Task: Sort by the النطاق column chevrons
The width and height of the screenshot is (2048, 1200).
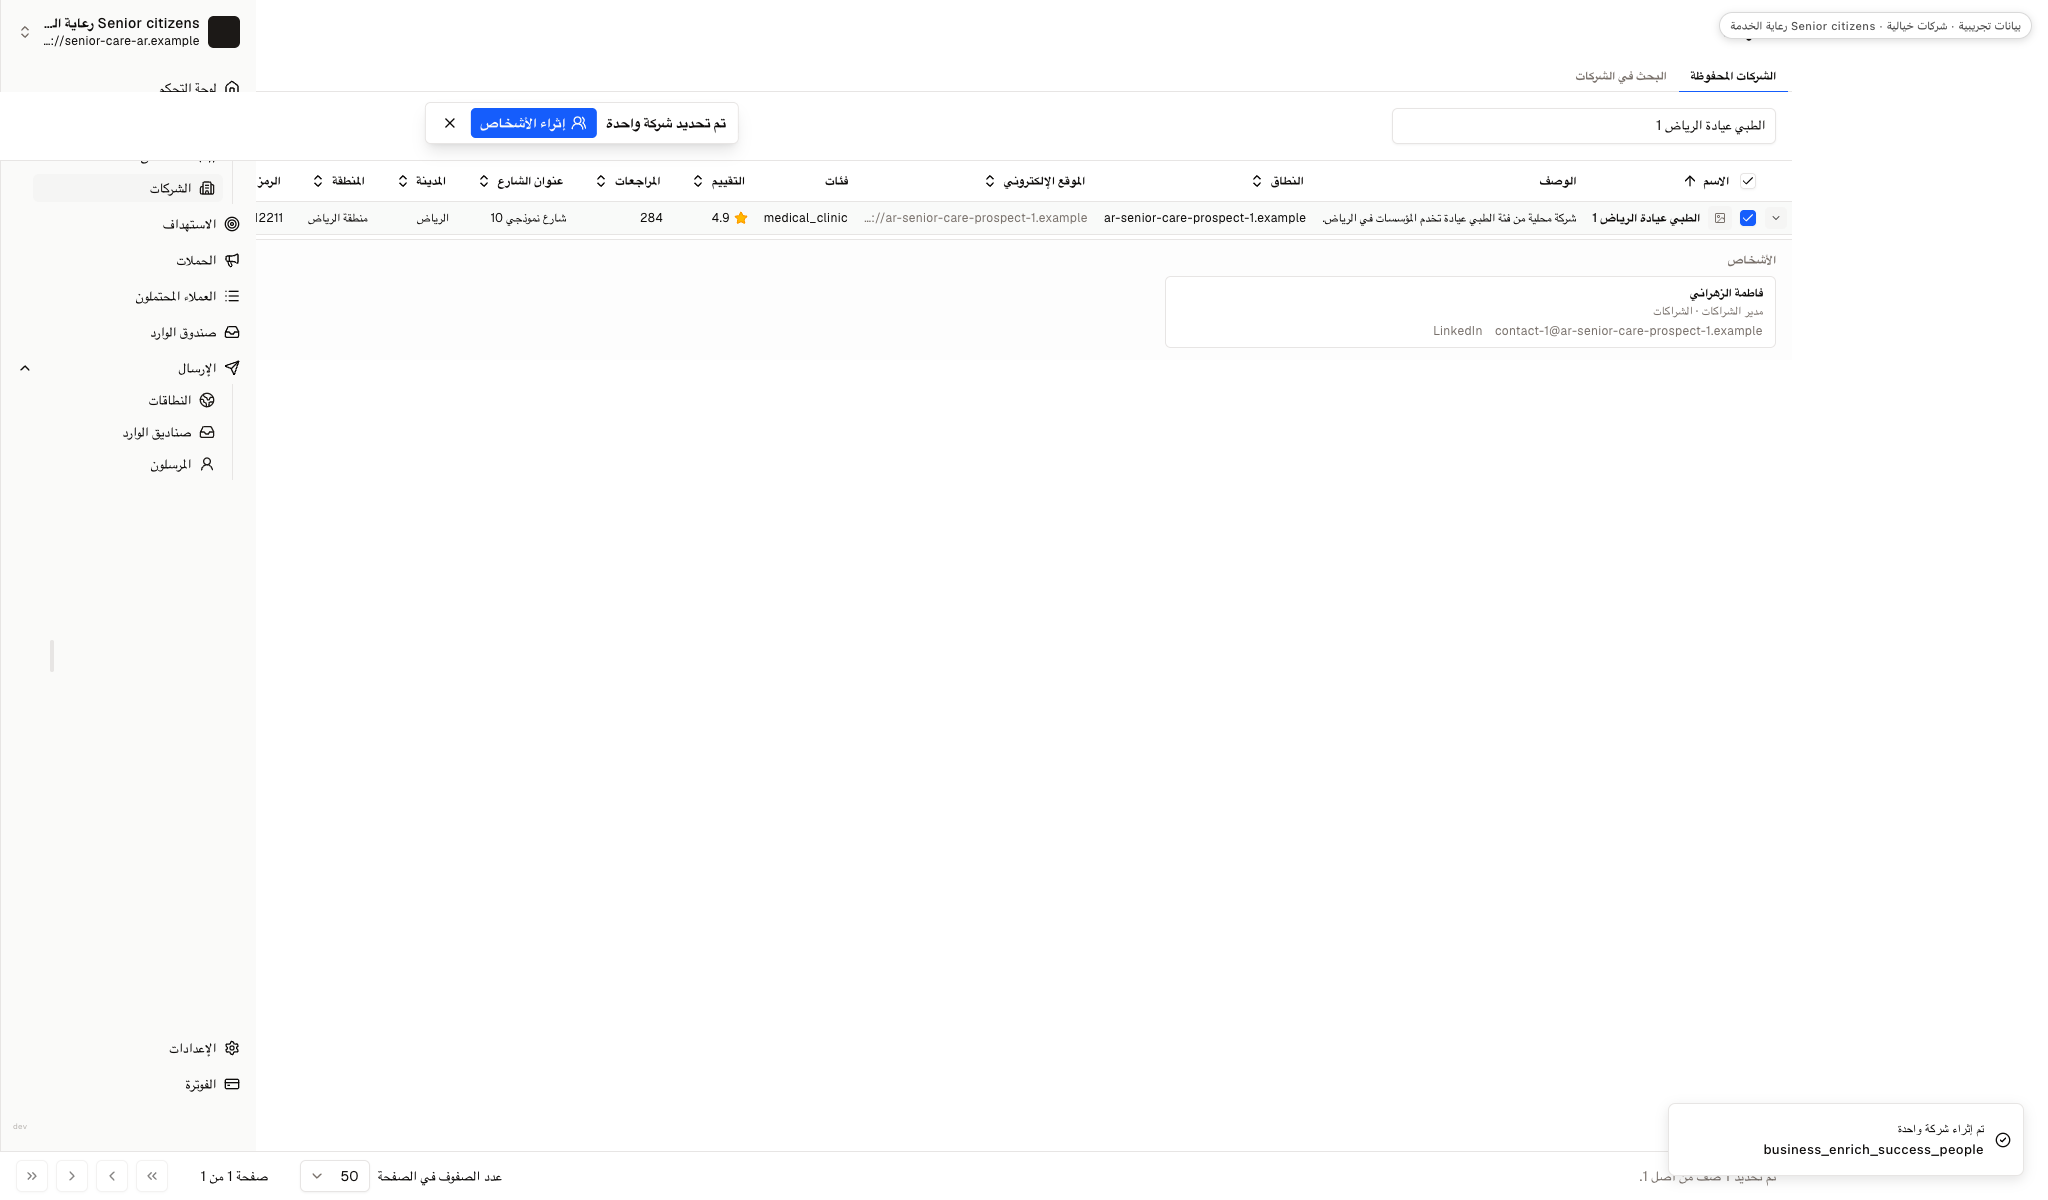Action: point(1257,181)
